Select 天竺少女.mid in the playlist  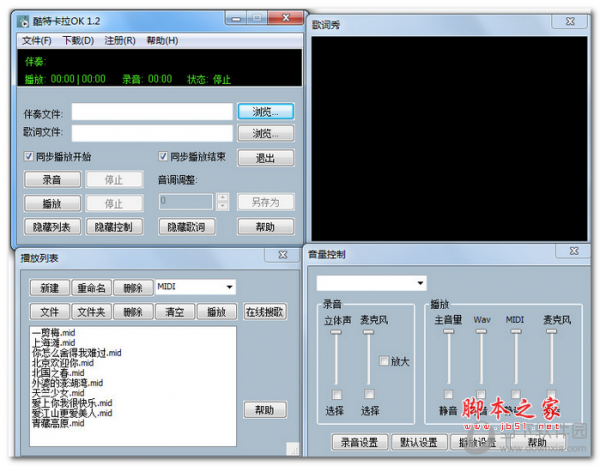pos(58,393)
